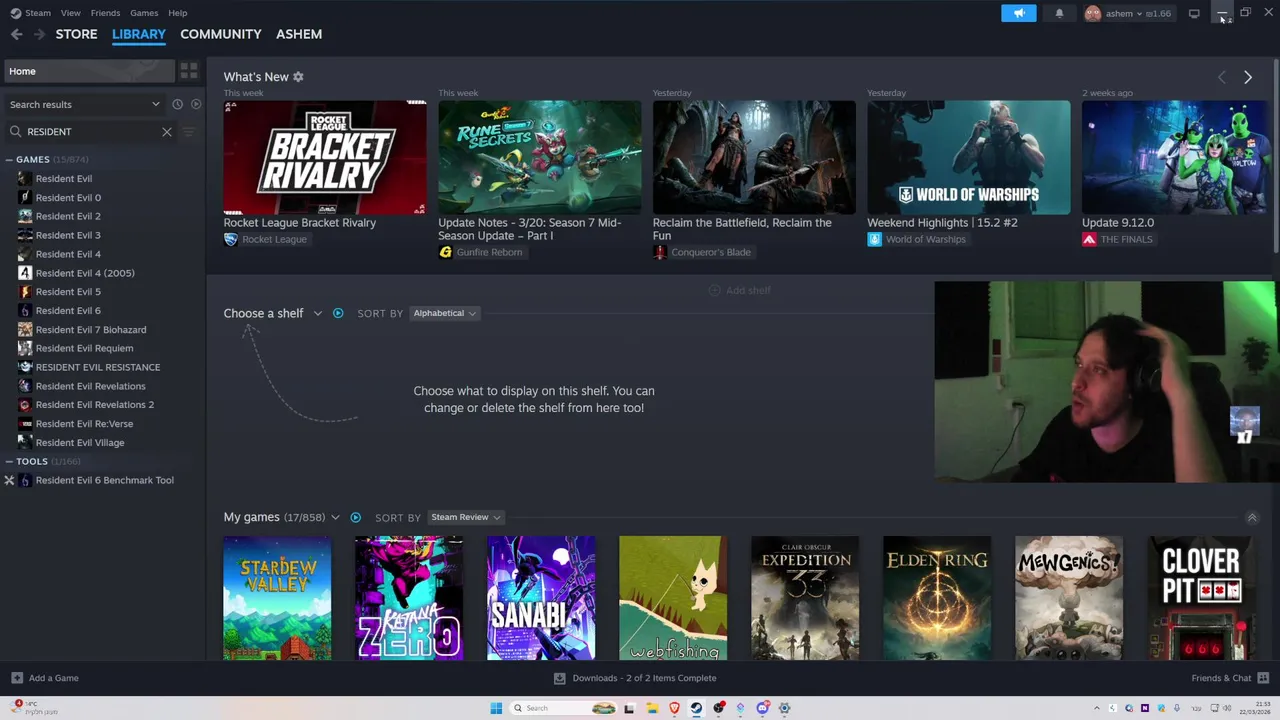
Task: Select Resident Evil Requiem in list
Action: [x=84, y=348]
